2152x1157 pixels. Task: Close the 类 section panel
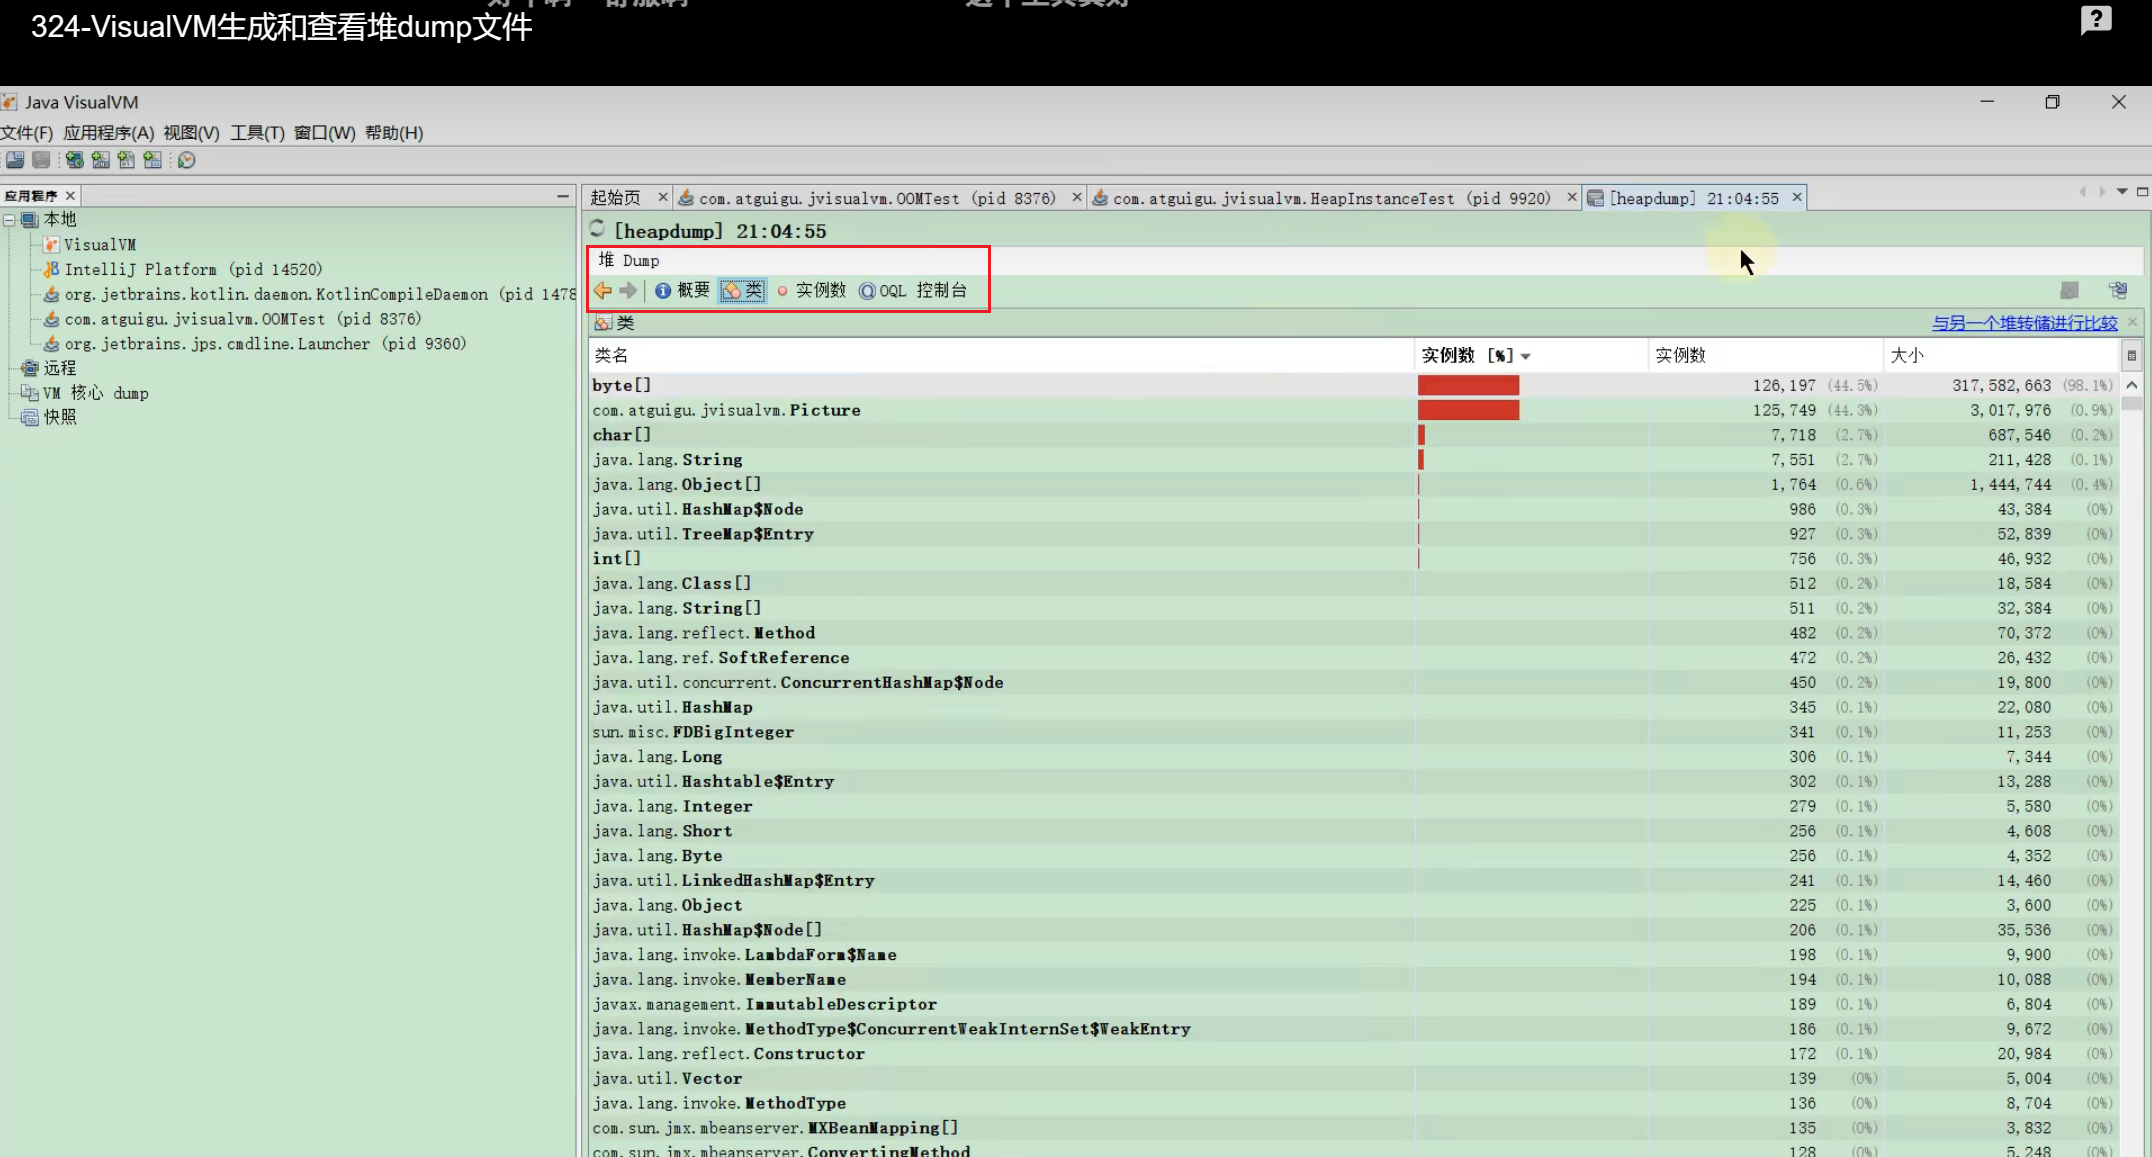[x=2132, y=322]
